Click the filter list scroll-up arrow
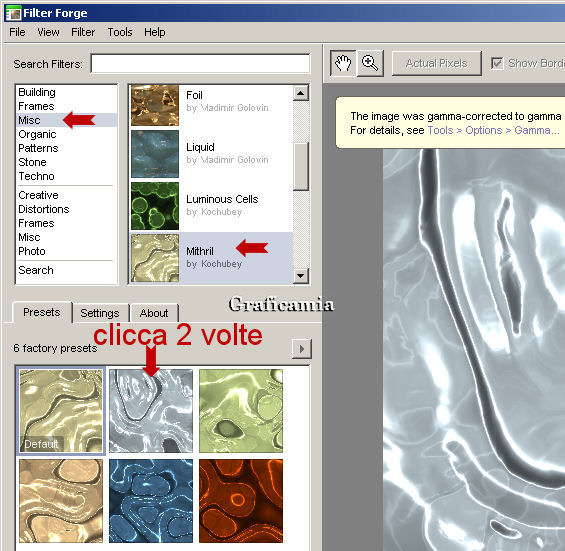 pyautogui.click(x=301, y=93)
